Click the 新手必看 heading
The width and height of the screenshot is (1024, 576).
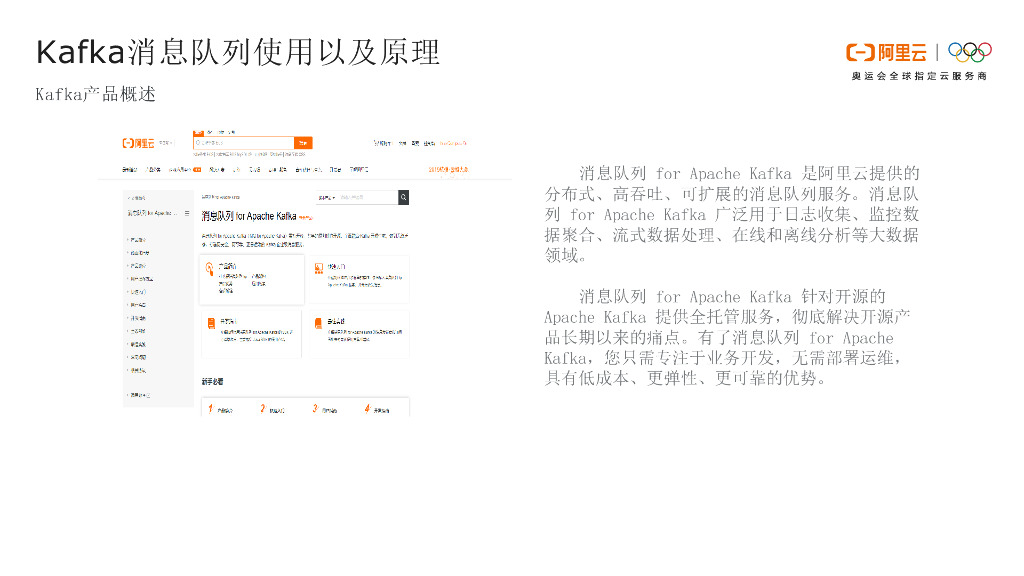pos(212,381)
